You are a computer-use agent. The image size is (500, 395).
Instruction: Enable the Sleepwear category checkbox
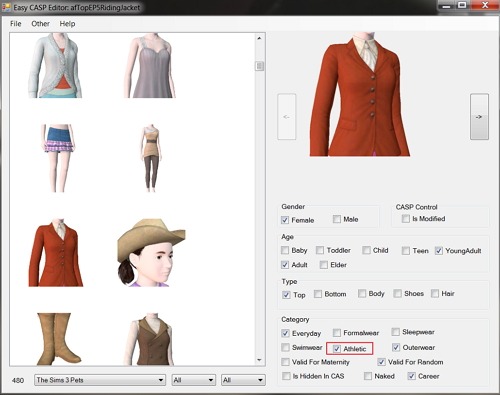pyautogui.click(x=396, y=332)
